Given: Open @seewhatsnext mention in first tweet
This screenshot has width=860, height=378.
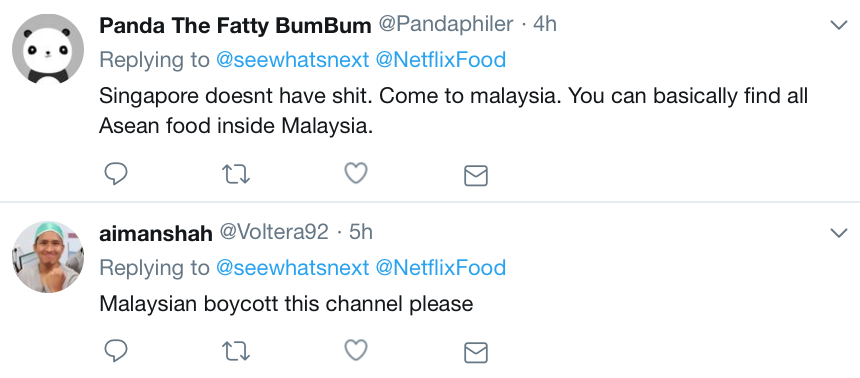Looking at the screenshot, I should pyautogui.click(x=293, y=60).
